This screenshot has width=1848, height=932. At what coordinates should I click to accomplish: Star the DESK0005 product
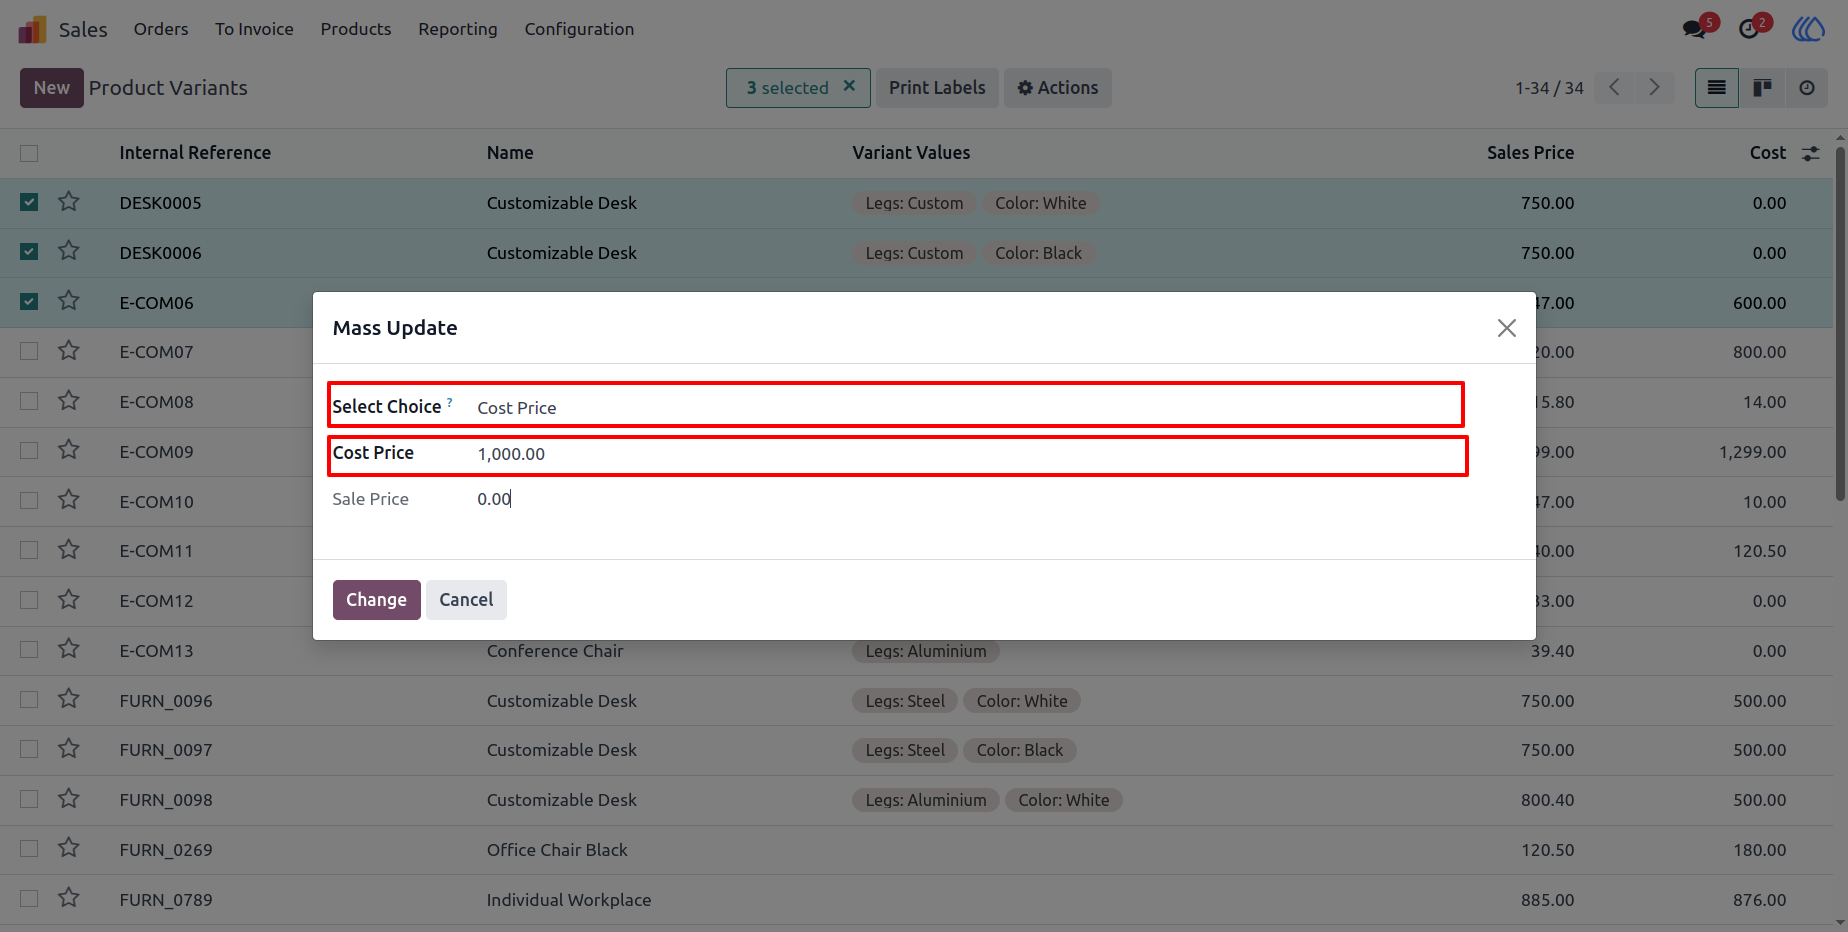[x=69, y=202]
